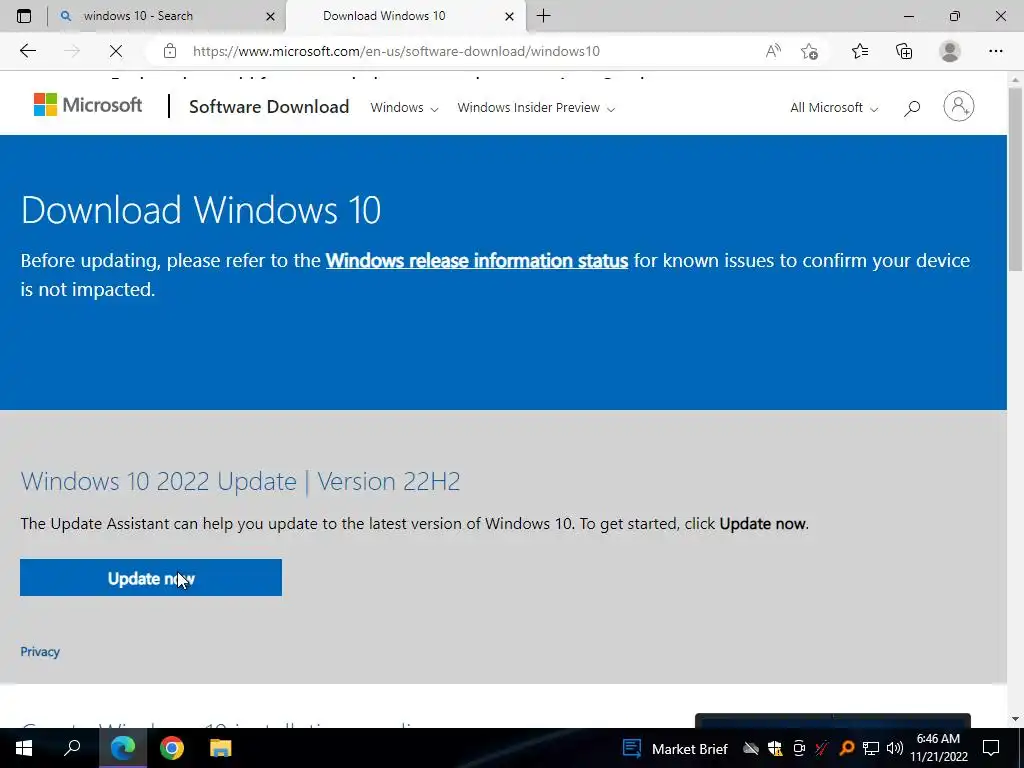Activate Read aloud in address bar

coord(773,51)
